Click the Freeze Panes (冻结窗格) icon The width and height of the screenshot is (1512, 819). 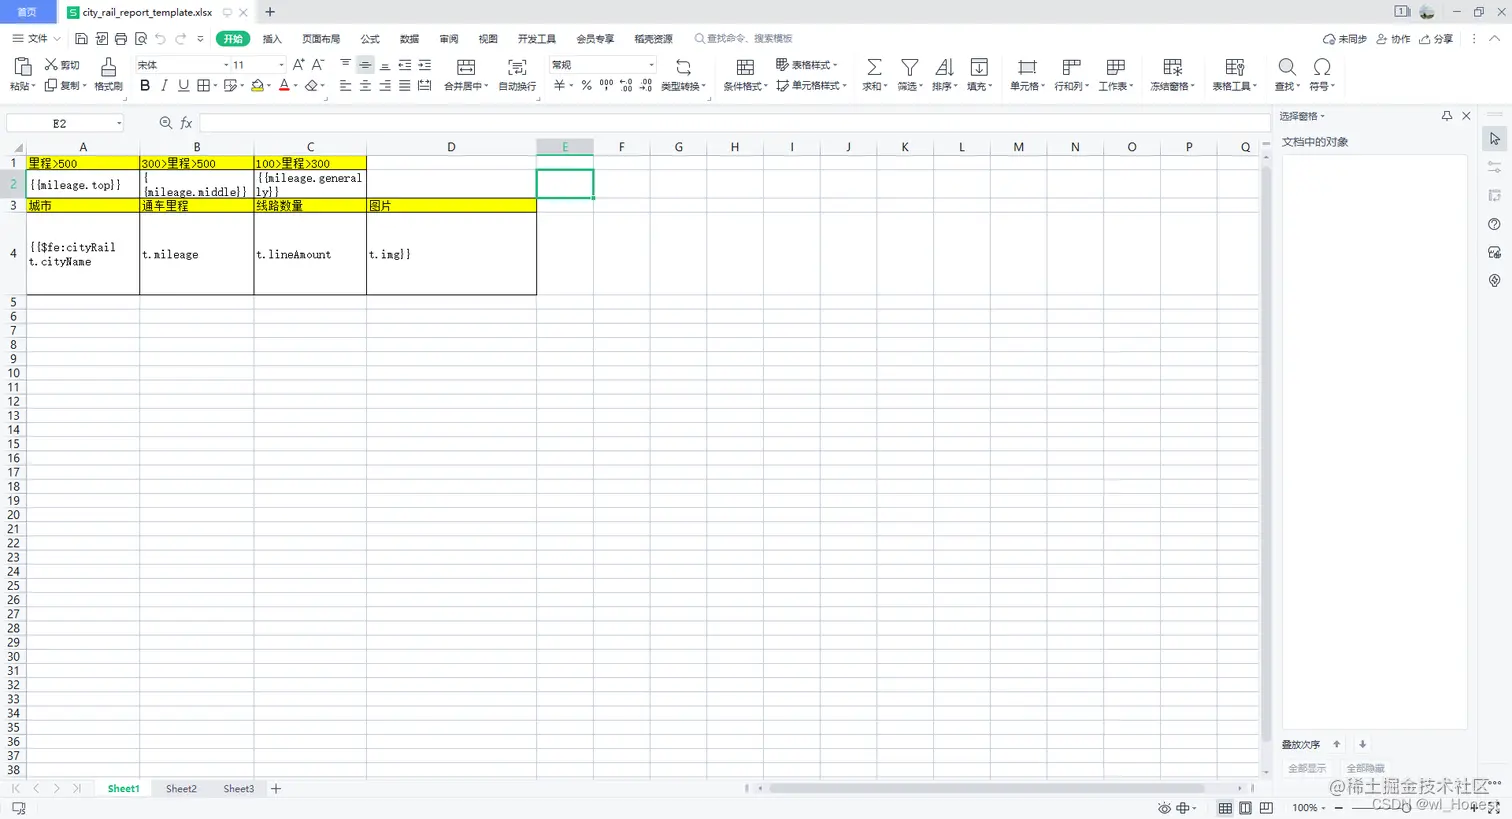[1173, 67]
